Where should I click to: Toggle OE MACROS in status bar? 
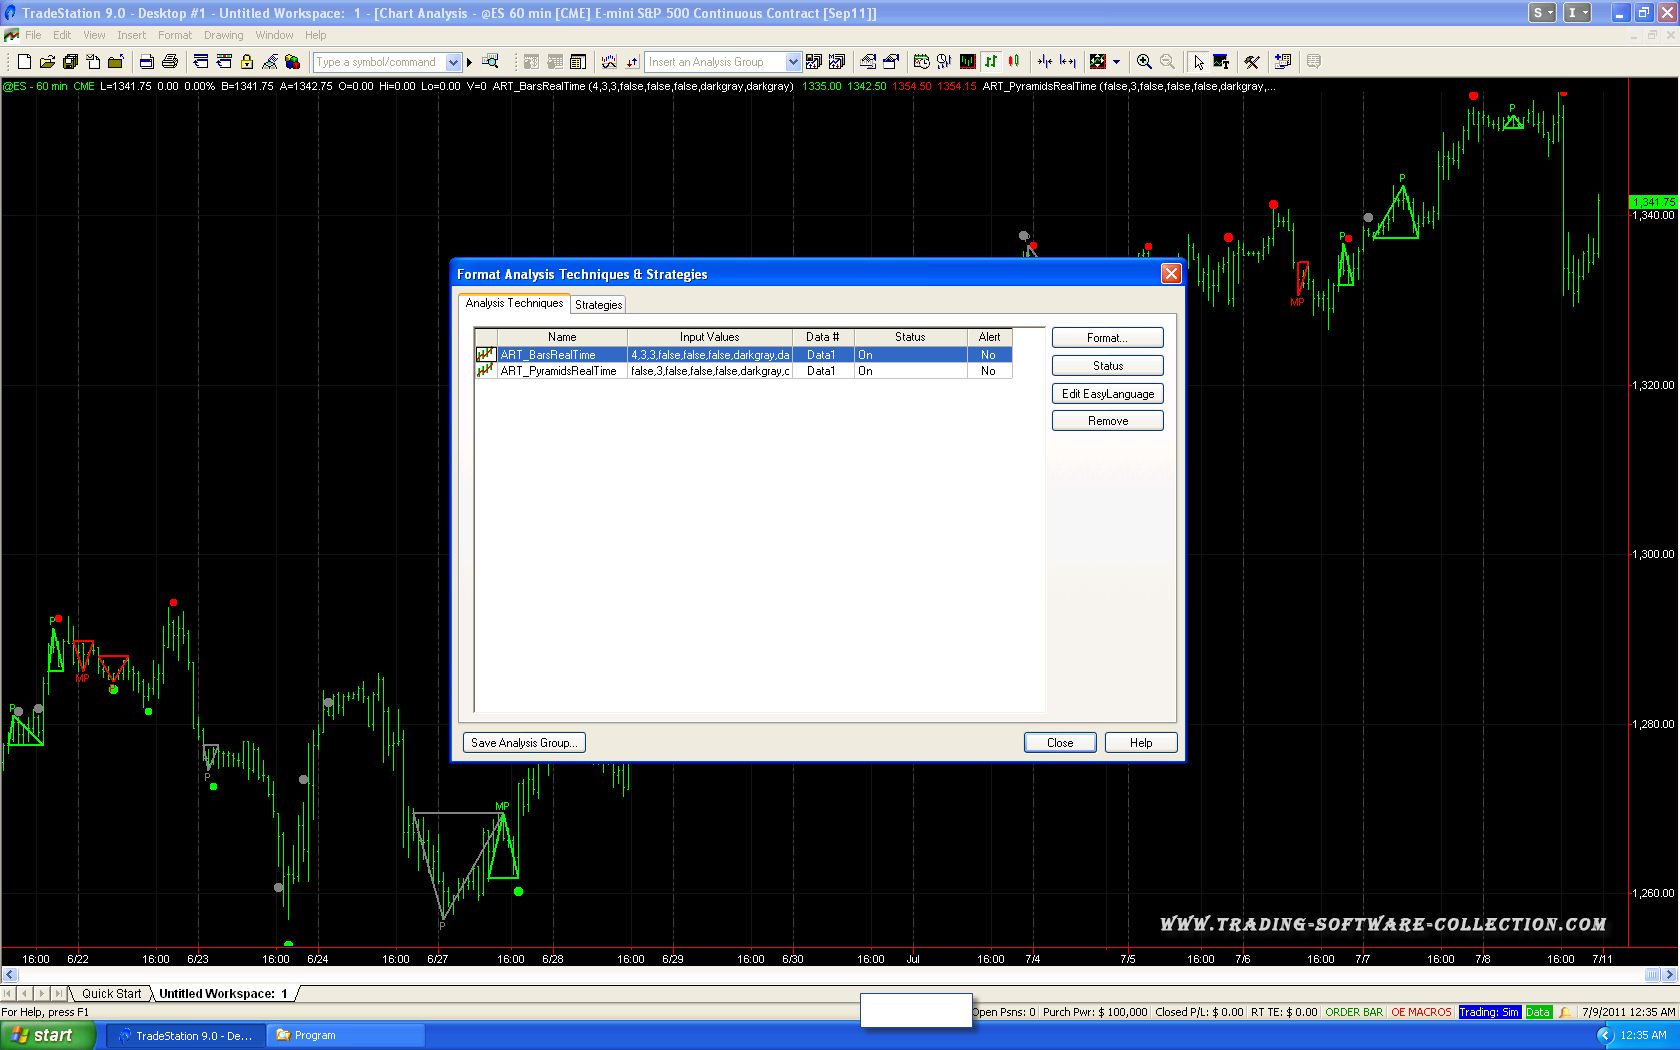click(x=1420, y=1012)
